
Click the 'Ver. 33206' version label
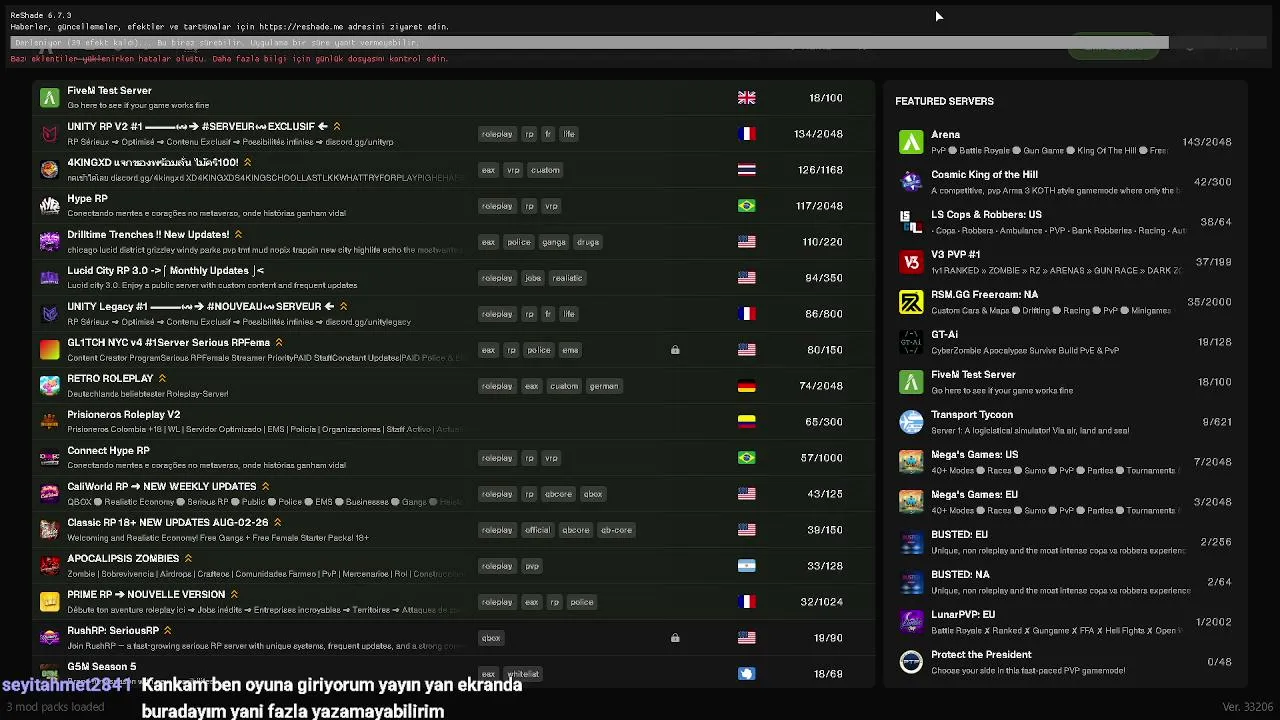(1248, 707)
